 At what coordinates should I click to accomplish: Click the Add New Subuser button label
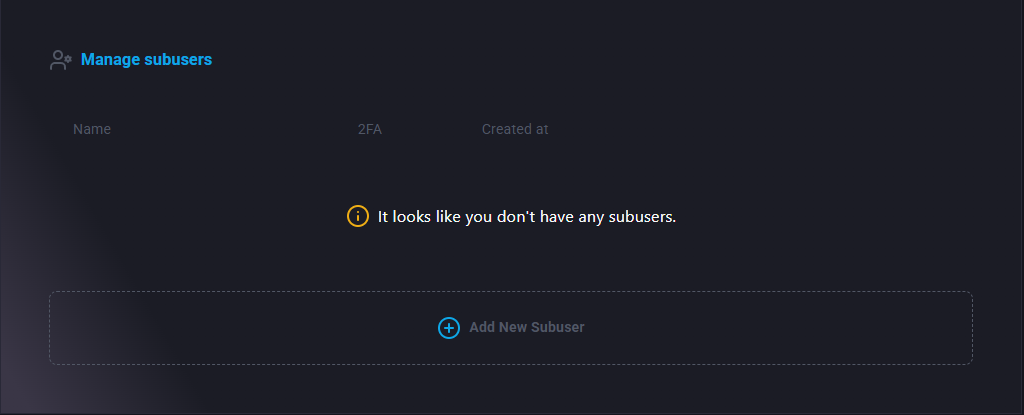tap(526, 328)
